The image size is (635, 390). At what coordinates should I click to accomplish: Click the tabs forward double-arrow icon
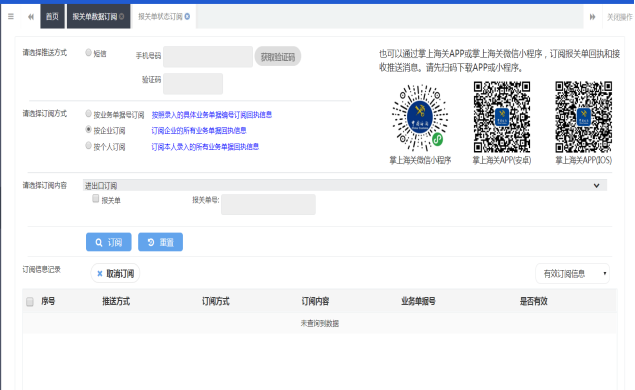[592, 17]
